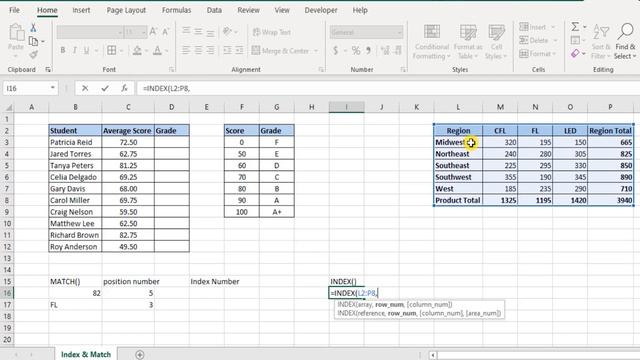Click the Cut scissors icon
Screen dimensions: 640x360
[x=33, y=28]
